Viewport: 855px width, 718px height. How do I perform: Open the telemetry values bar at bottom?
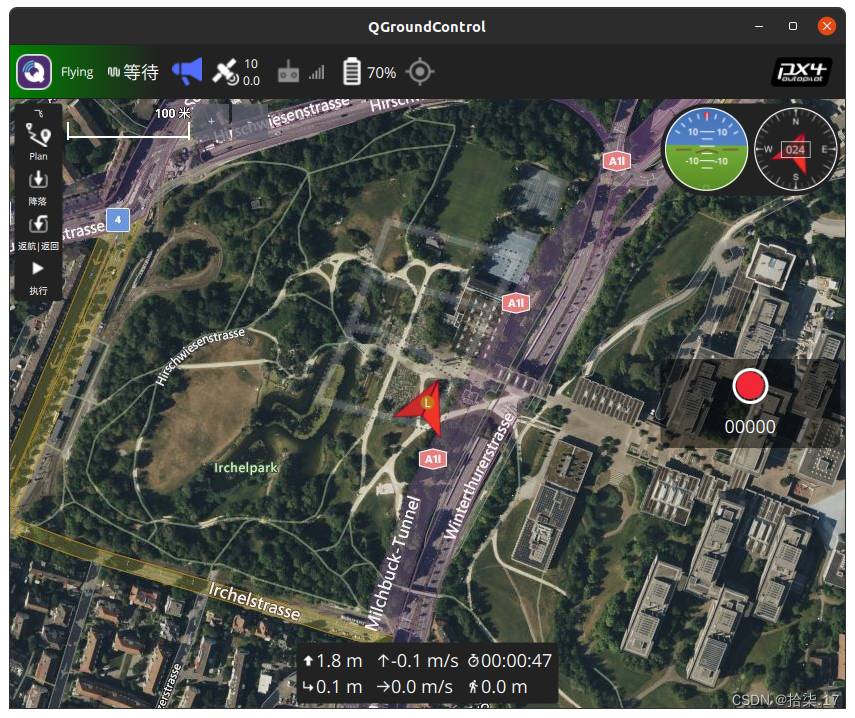coord(427,674)
